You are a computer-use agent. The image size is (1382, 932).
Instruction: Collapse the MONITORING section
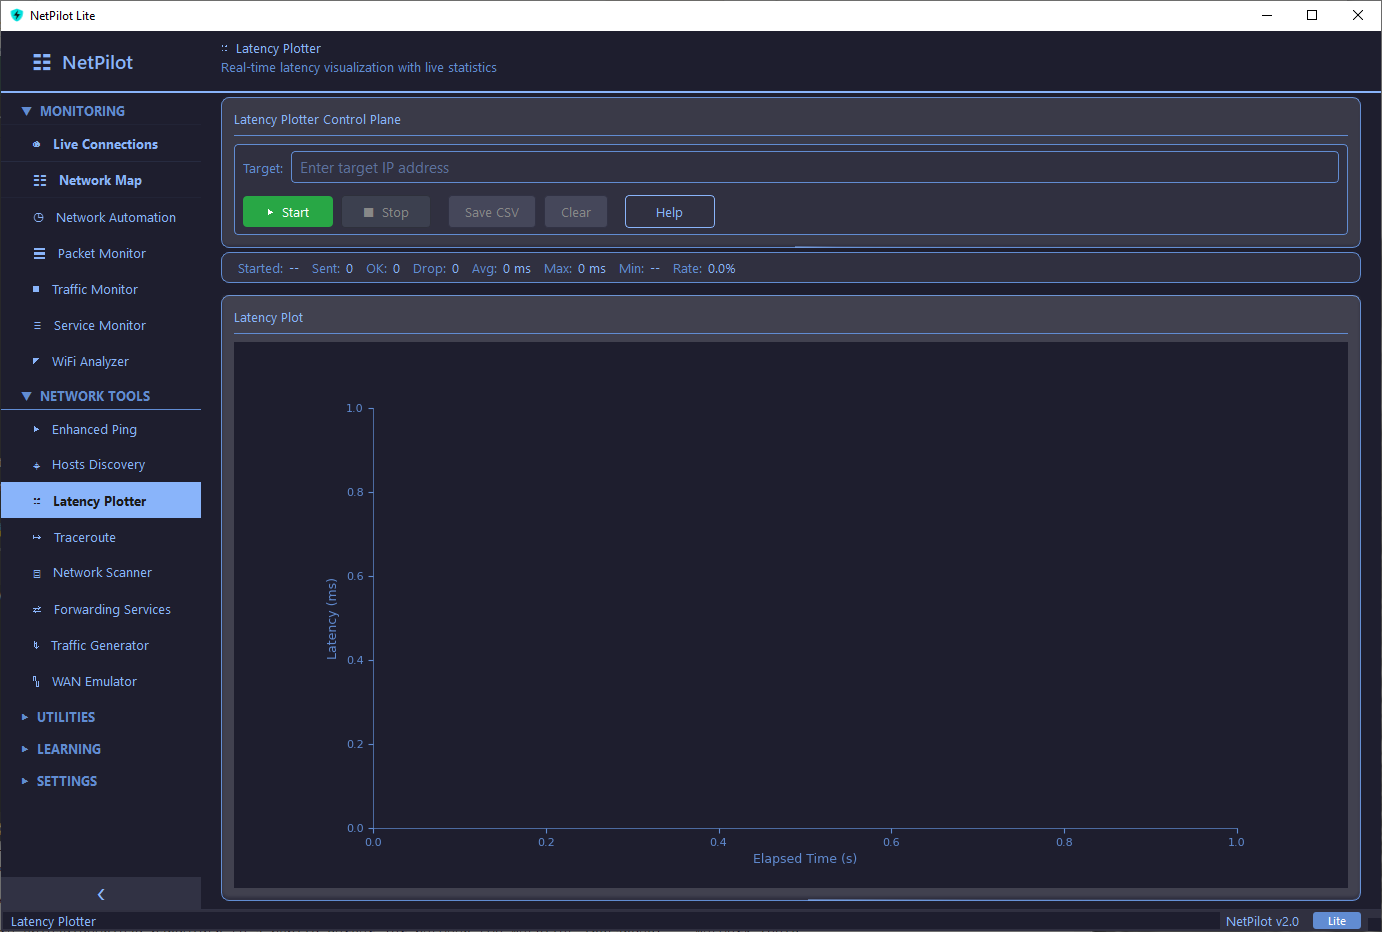pos(26,110)
